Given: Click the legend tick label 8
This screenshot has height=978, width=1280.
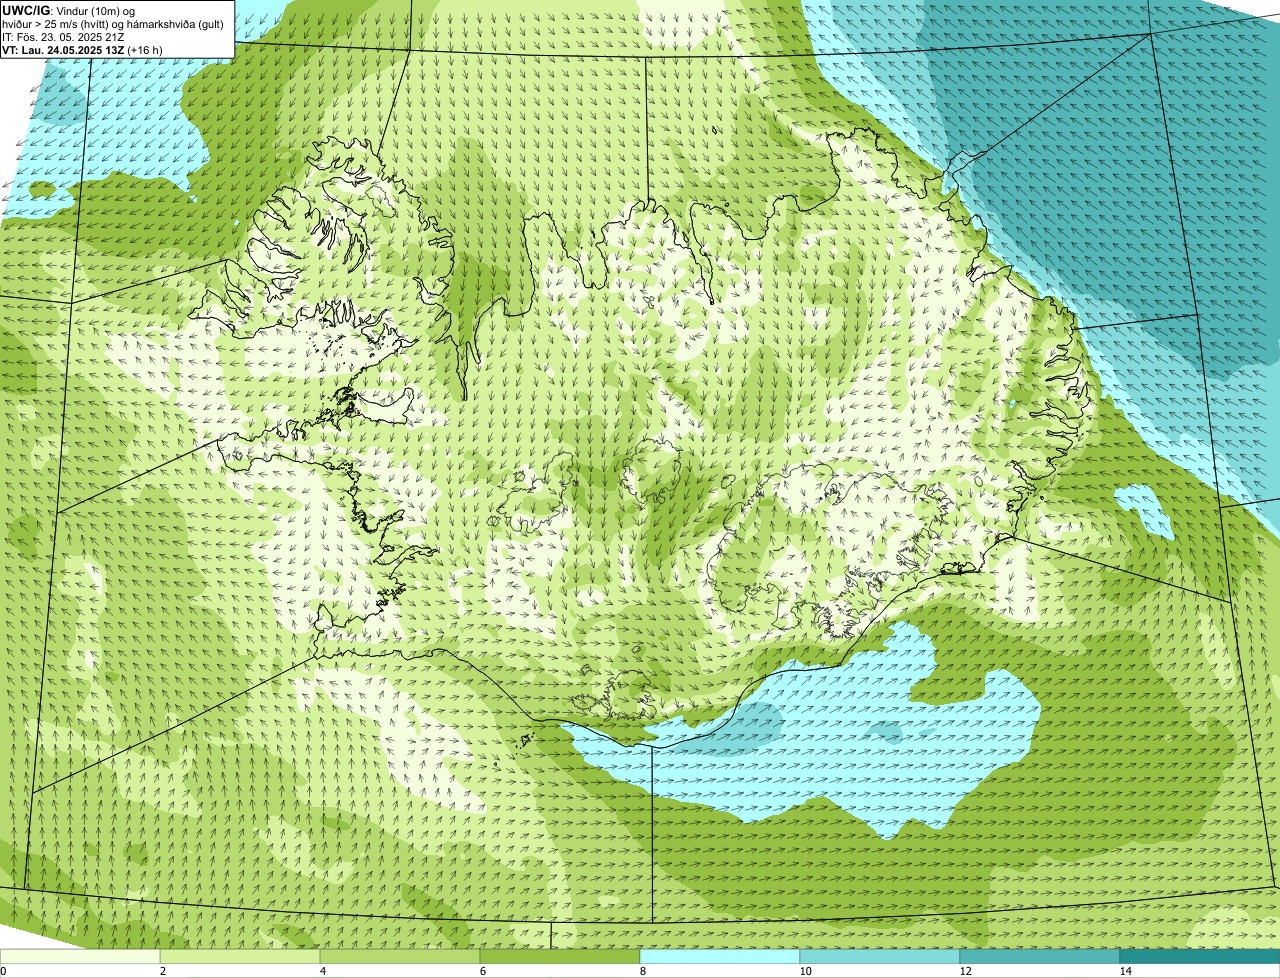Looking at the screenshot, I should 643,971.
